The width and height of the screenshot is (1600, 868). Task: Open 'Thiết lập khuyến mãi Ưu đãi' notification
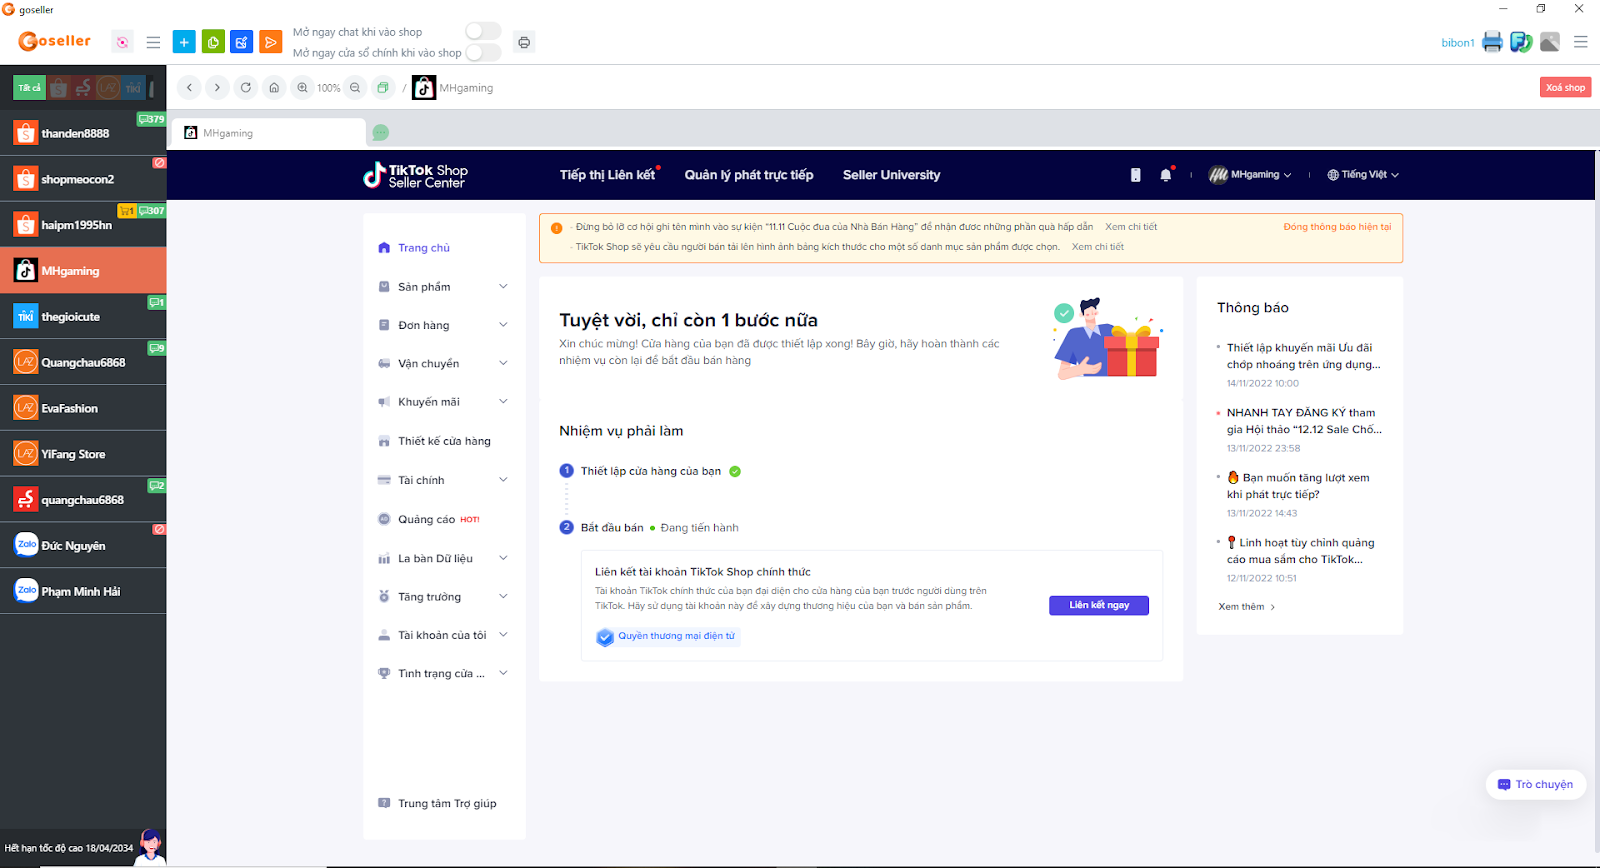coord(1303,356)
